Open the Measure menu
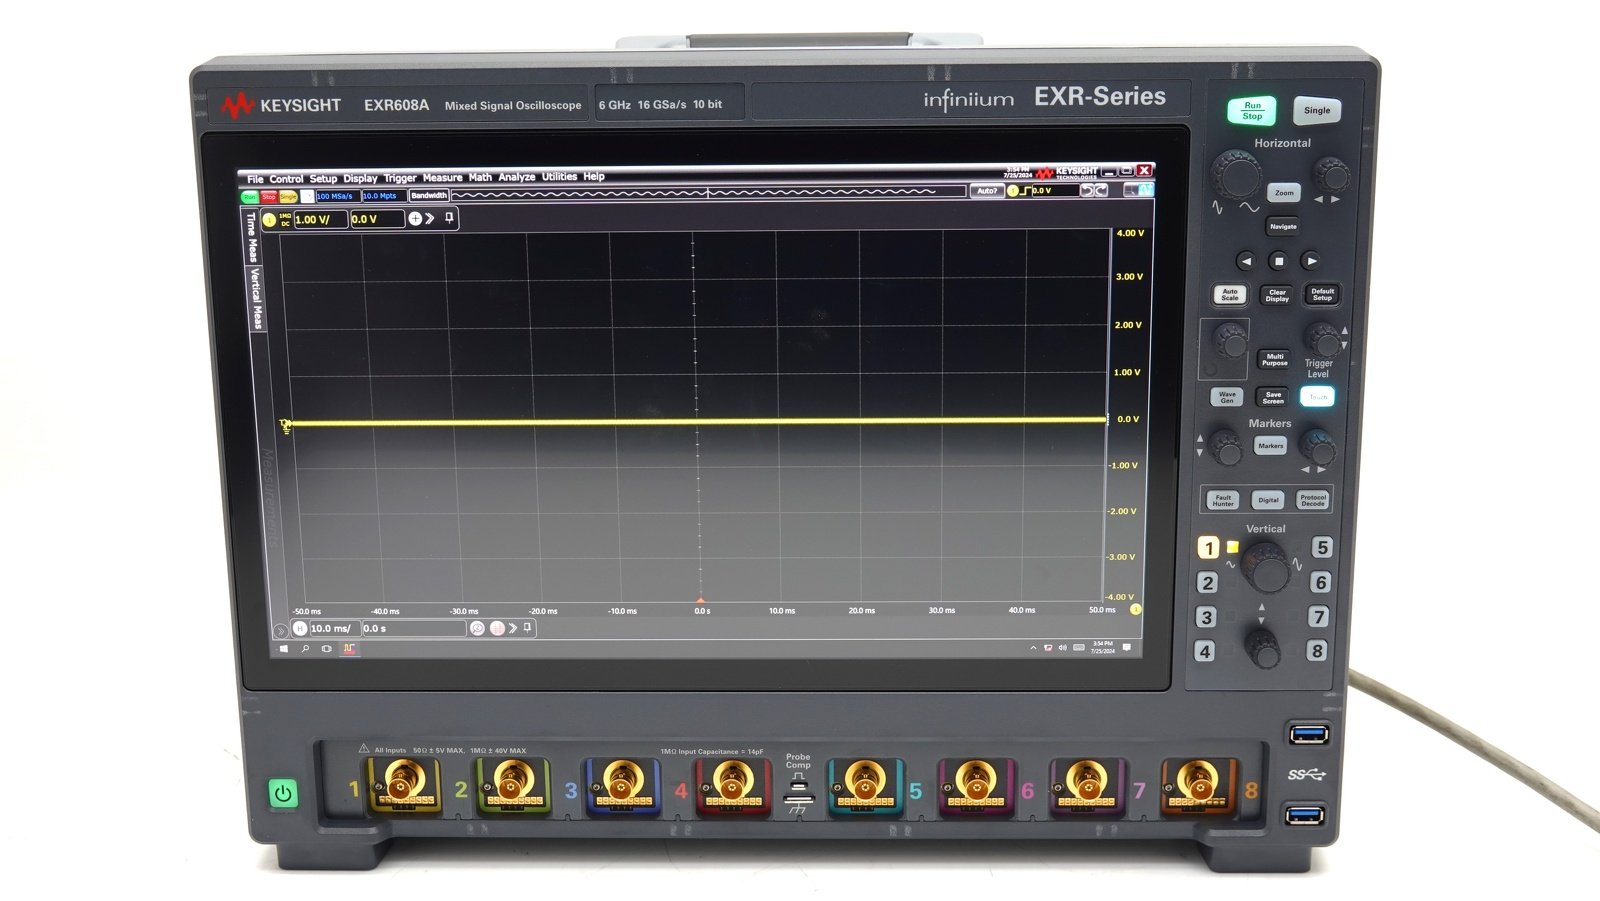The width and height of the screenshot is (1600, 901). [442, 178]
